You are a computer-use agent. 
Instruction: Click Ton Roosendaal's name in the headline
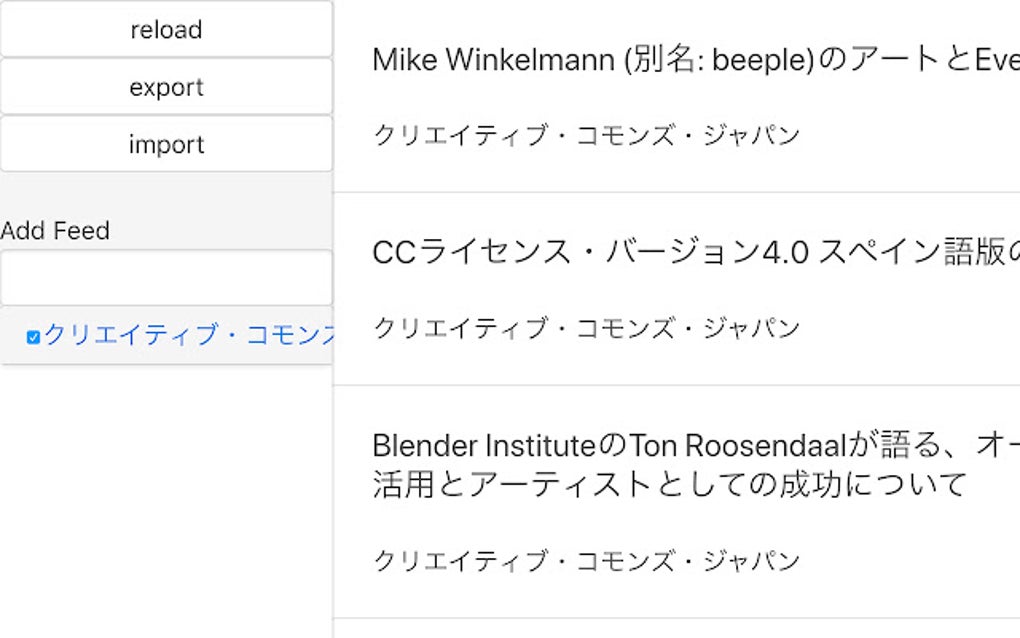pos(738,446)
